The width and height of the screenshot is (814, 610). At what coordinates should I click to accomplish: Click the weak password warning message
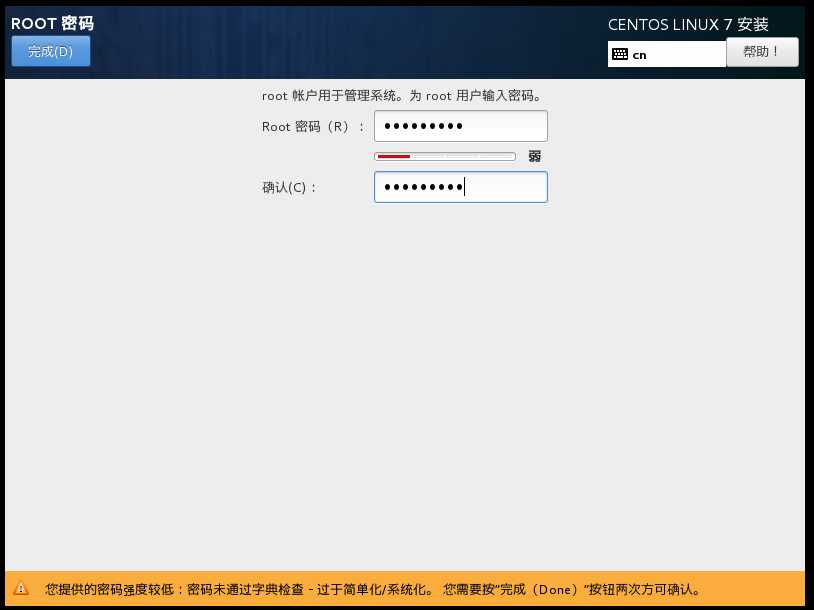click(373, 589)
